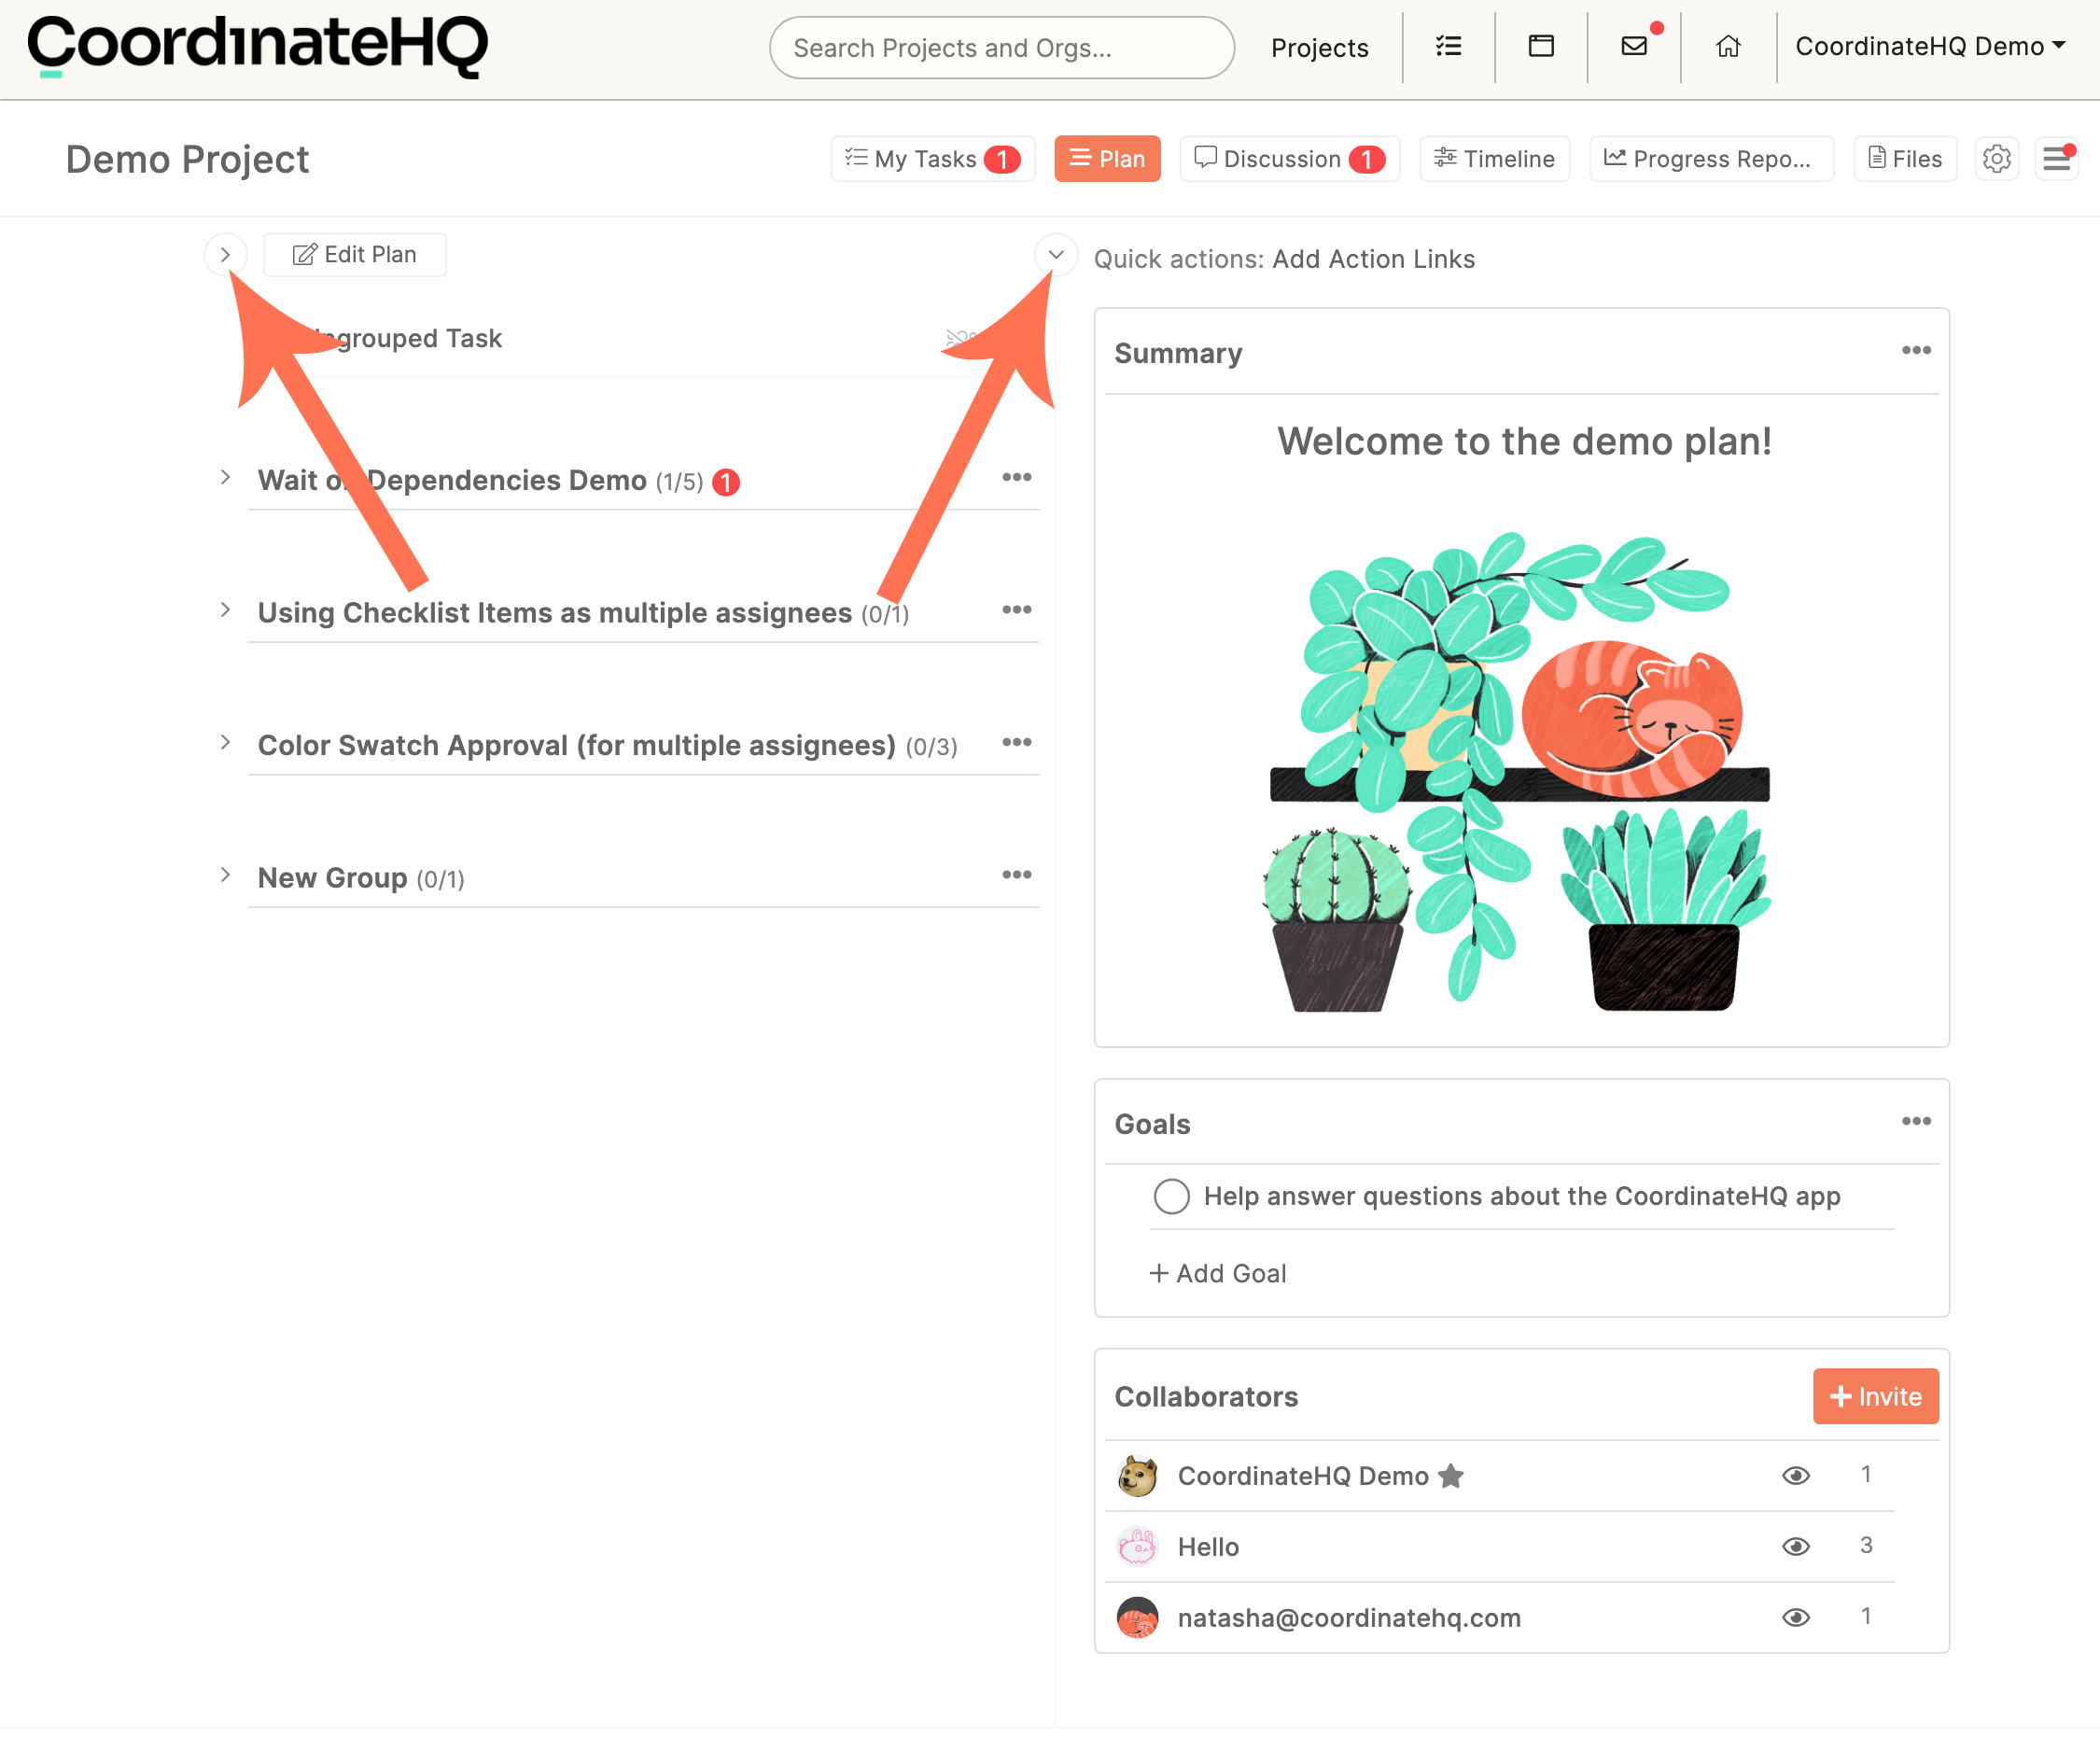Viewport: 2100px width, 1764px height.
Task: Open the Discussion tab
Action: [1289, 158]
